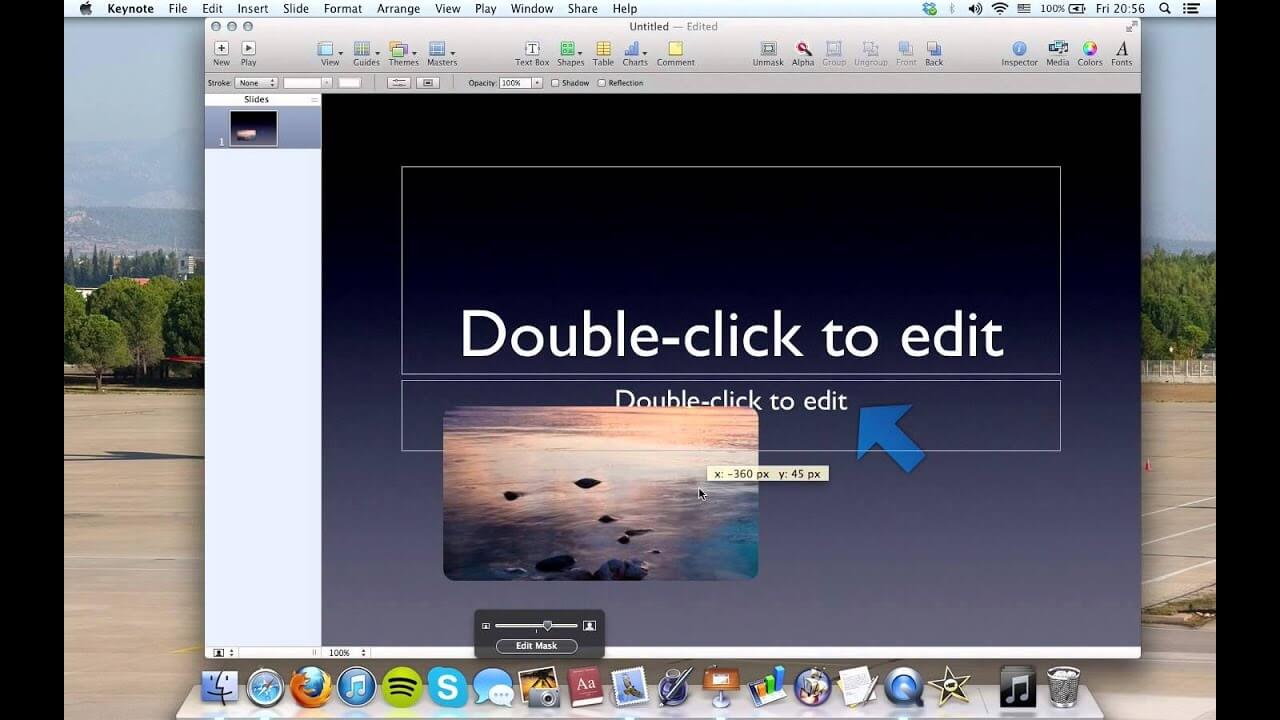The width and height of the screenshot is (1280, 720).
Task: Click the slide navigator view popup at bottom-left
Action: pos(224,653)
